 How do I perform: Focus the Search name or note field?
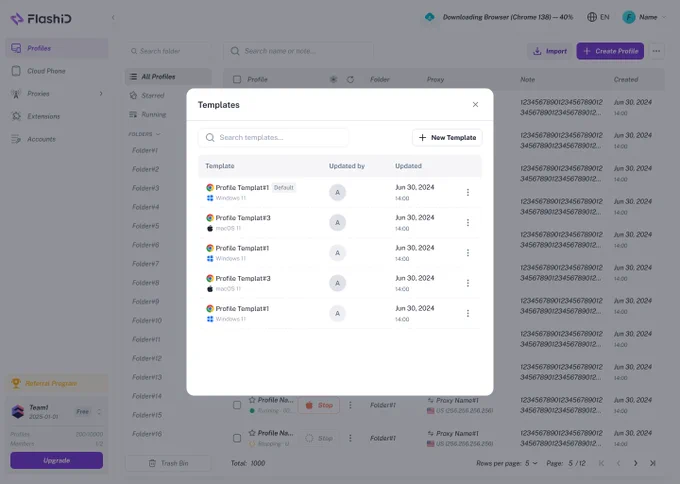[x=298, y=51]
